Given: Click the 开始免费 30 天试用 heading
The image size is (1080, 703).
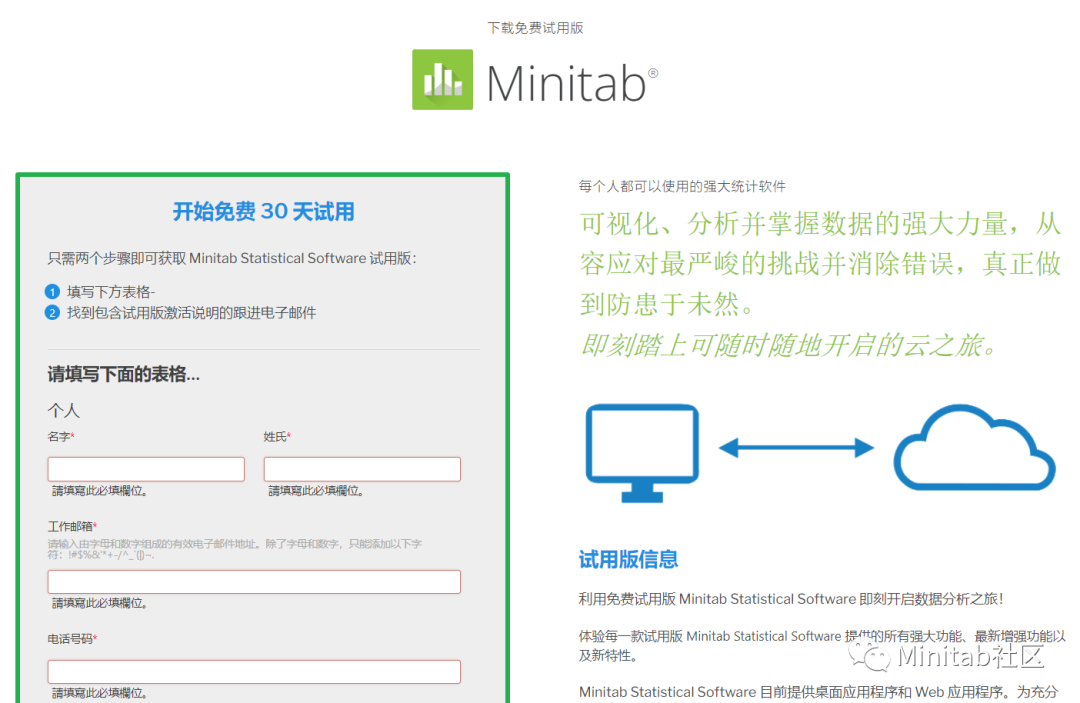Looking at the screenshot, I should [x=262, y=212].
